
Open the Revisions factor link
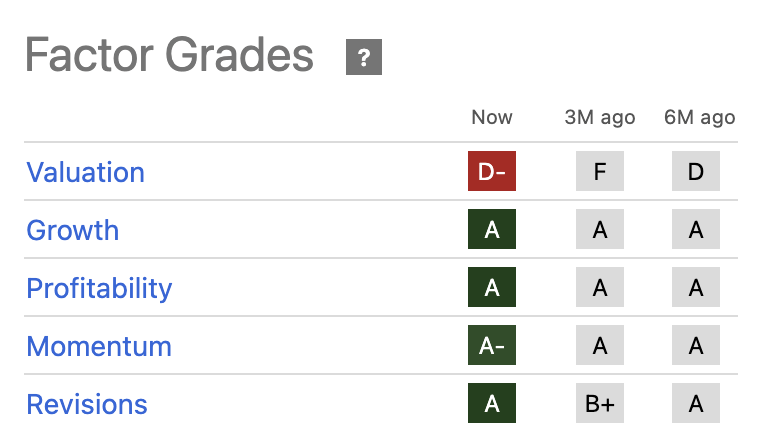click(x=87, y=404)
